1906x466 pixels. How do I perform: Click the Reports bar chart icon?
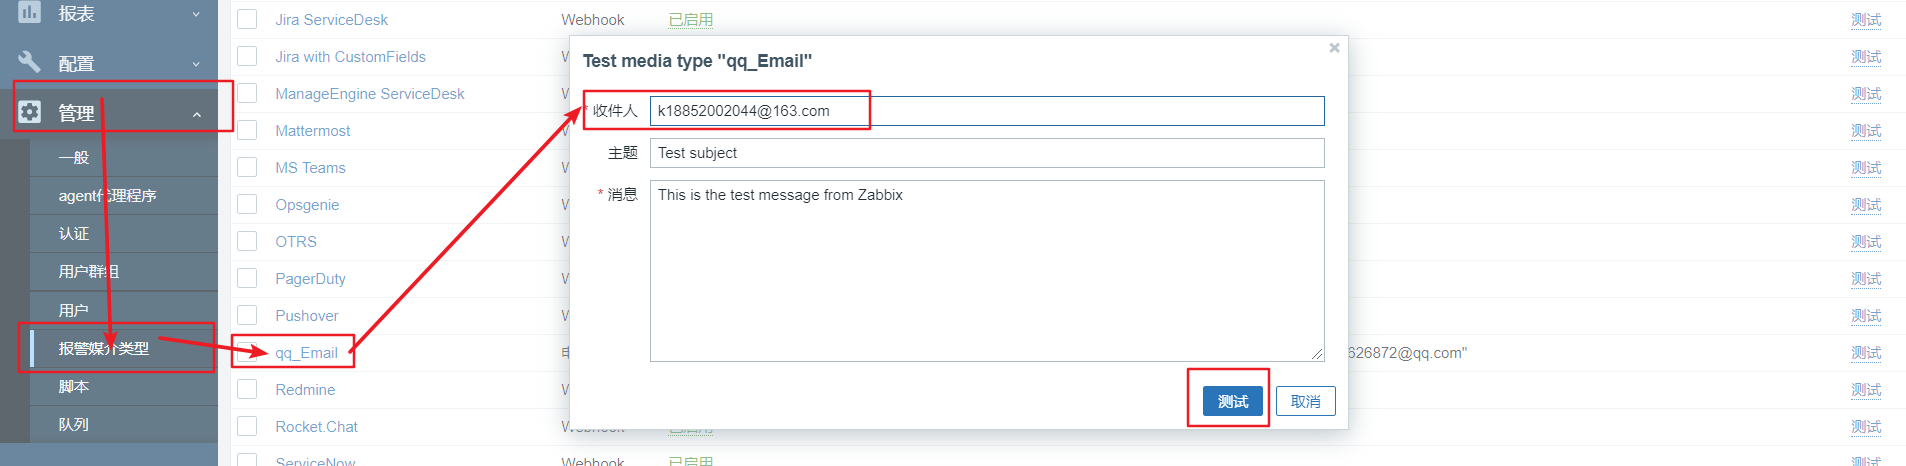click(x=29, y=12)
